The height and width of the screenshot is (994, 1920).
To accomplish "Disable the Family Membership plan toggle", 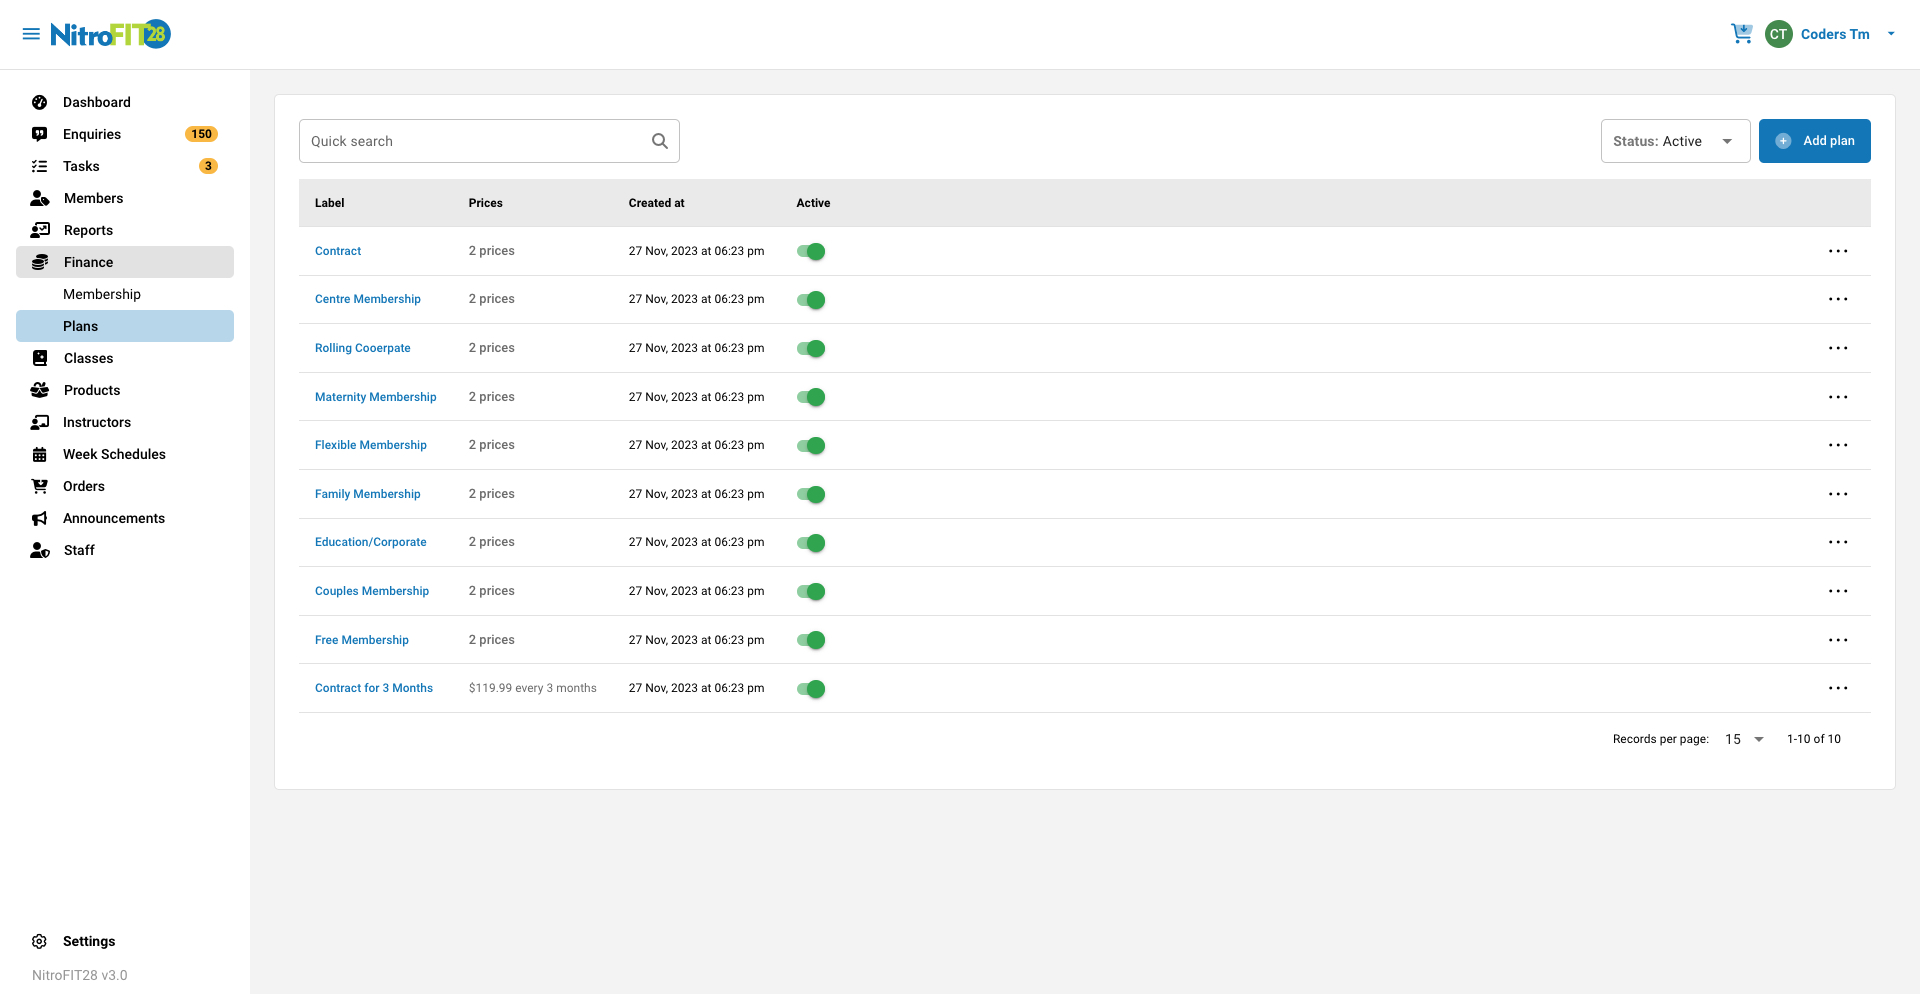I will (811, 494).
